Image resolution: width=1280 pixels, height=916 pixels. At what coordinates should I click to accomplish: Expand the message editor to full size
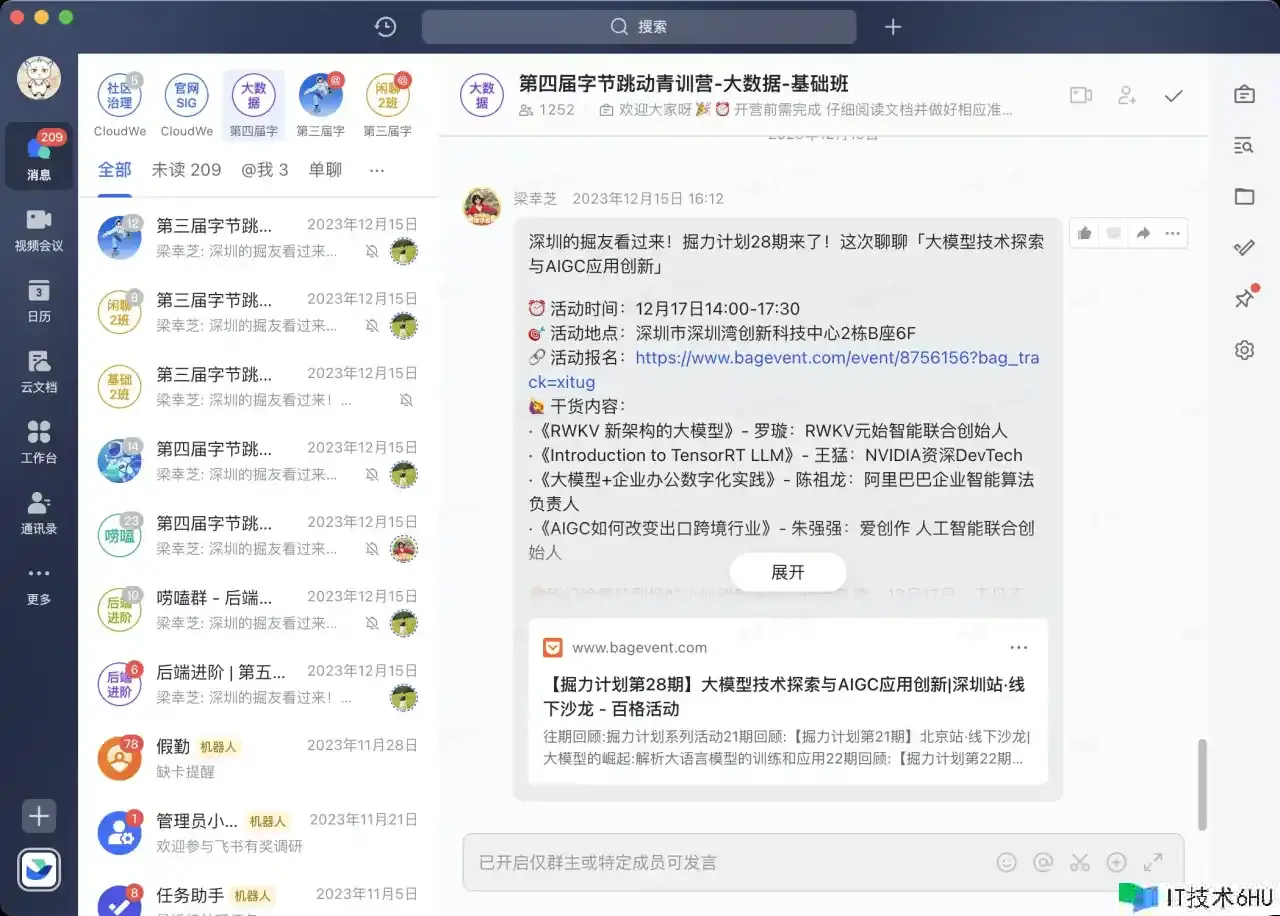[1153, 862]
